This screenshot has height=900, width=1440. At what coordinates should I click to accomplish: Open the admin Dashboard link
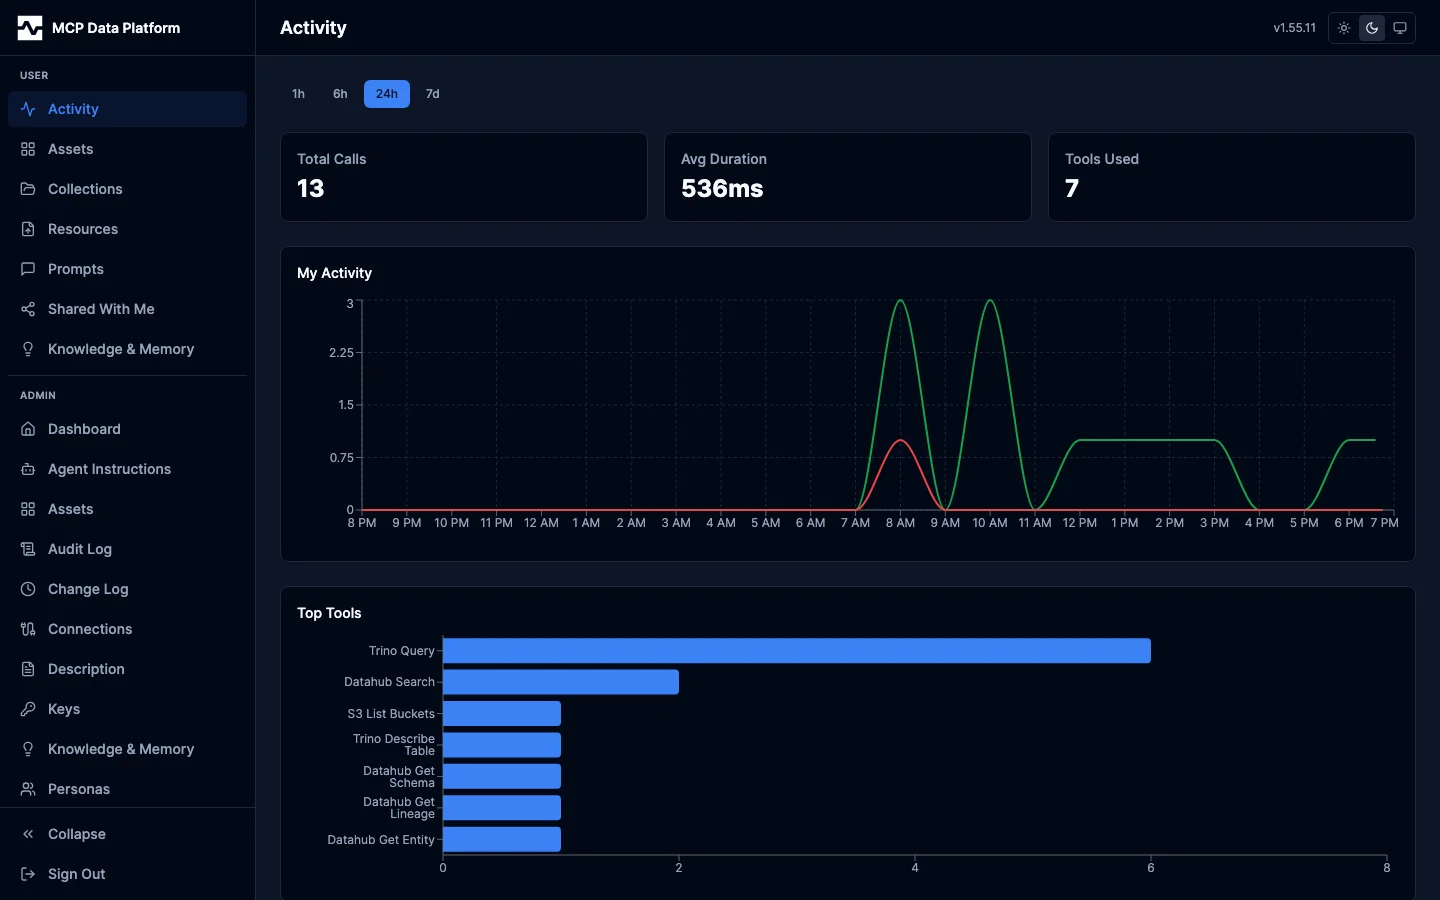point(84,429)
